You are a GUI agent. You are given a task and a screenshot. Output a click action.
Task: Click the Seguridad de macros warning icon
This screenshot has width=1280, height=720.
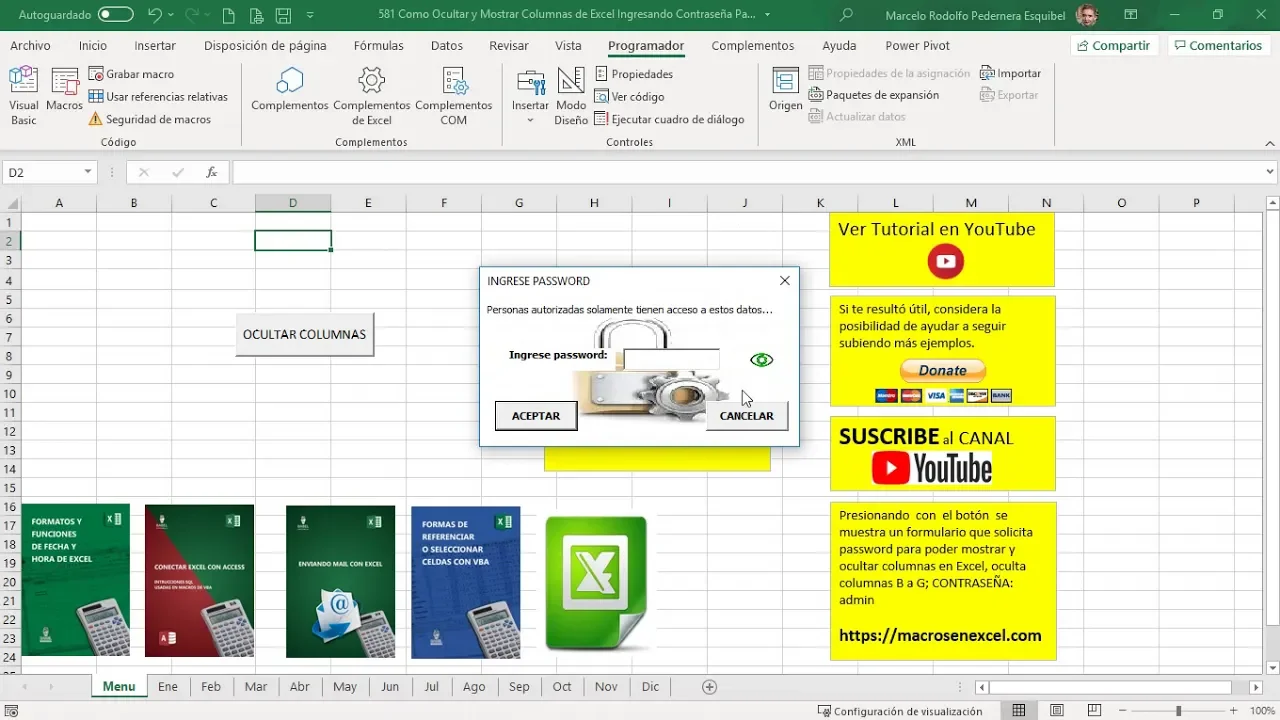(96, 119)
